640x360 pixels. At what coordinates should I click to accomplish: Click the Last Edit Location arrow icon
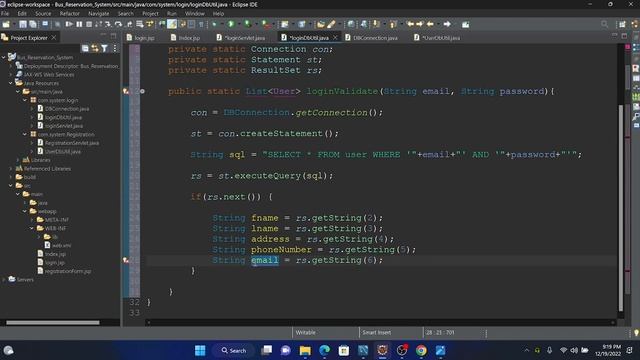coord(410,24)
